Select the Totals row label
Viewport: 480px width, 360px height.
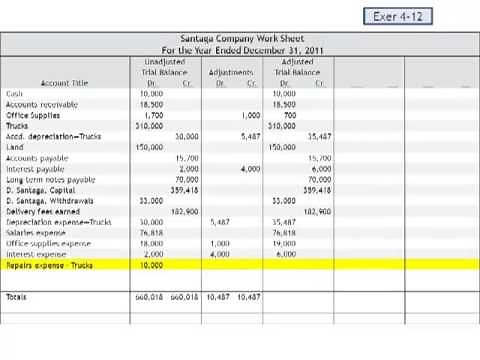[16, 297]
